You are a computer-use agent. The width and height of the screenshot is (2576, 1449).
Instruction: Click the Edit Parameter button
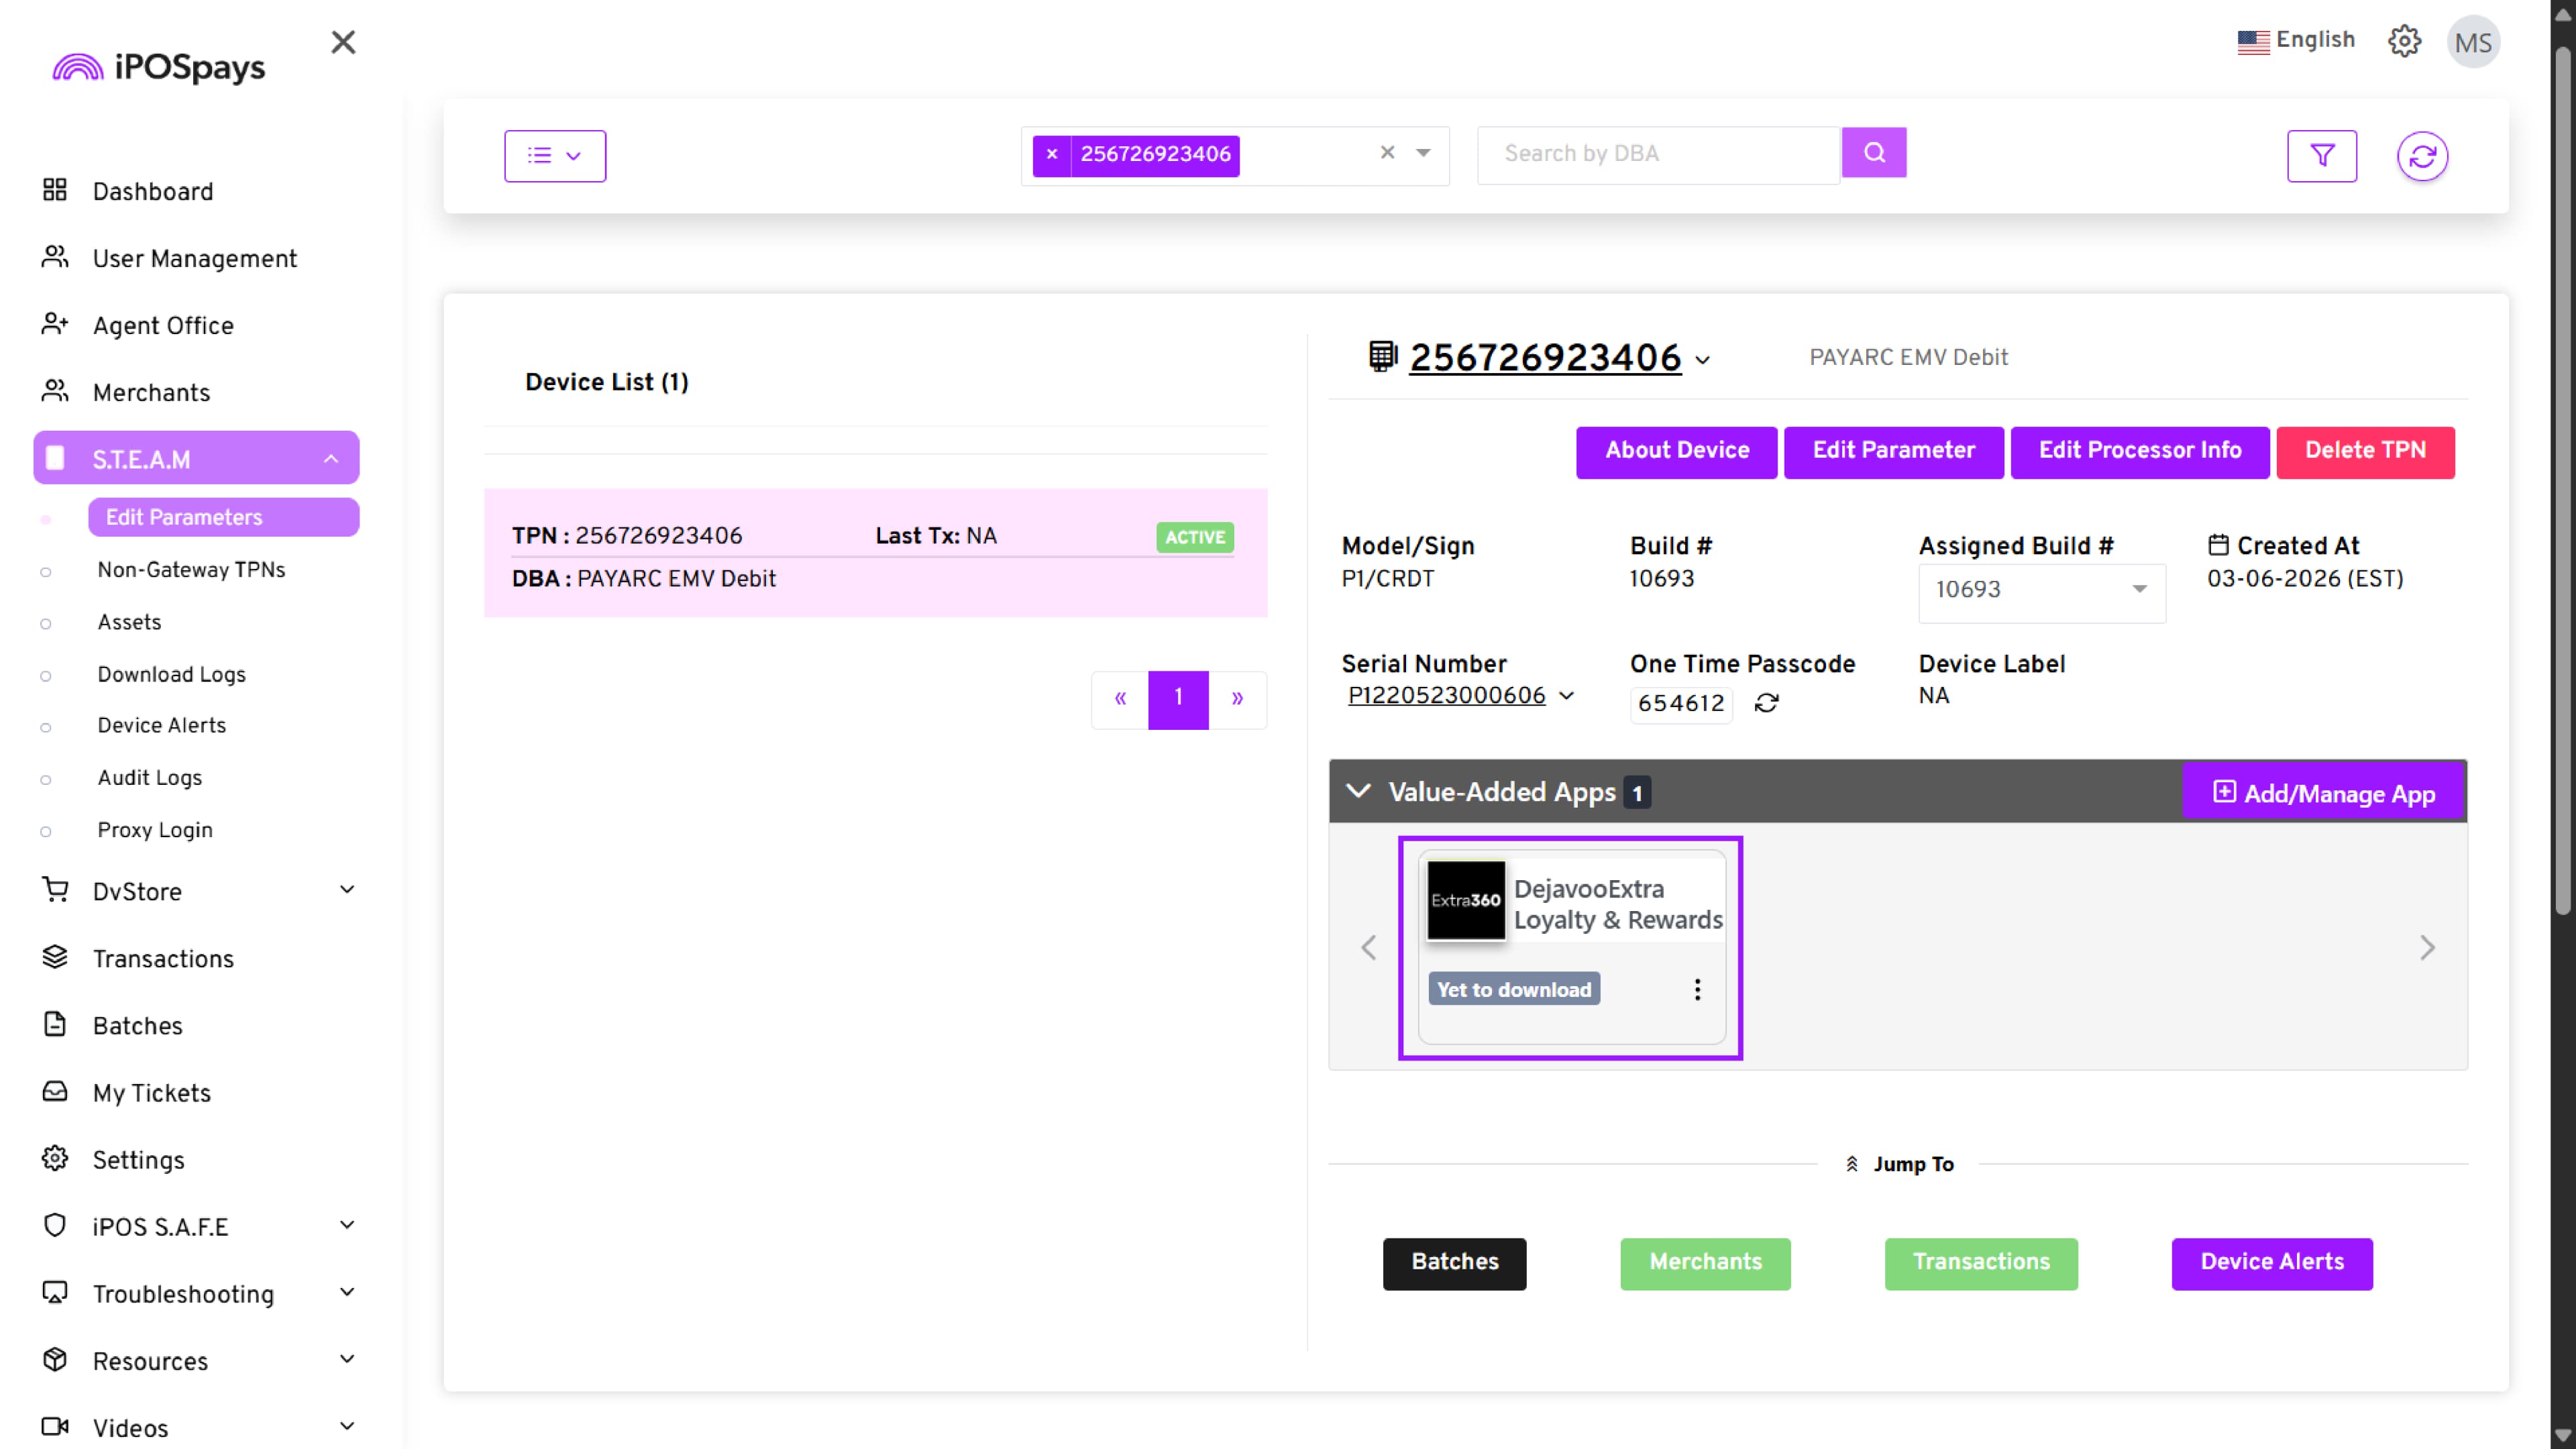tap(1893, 451)
